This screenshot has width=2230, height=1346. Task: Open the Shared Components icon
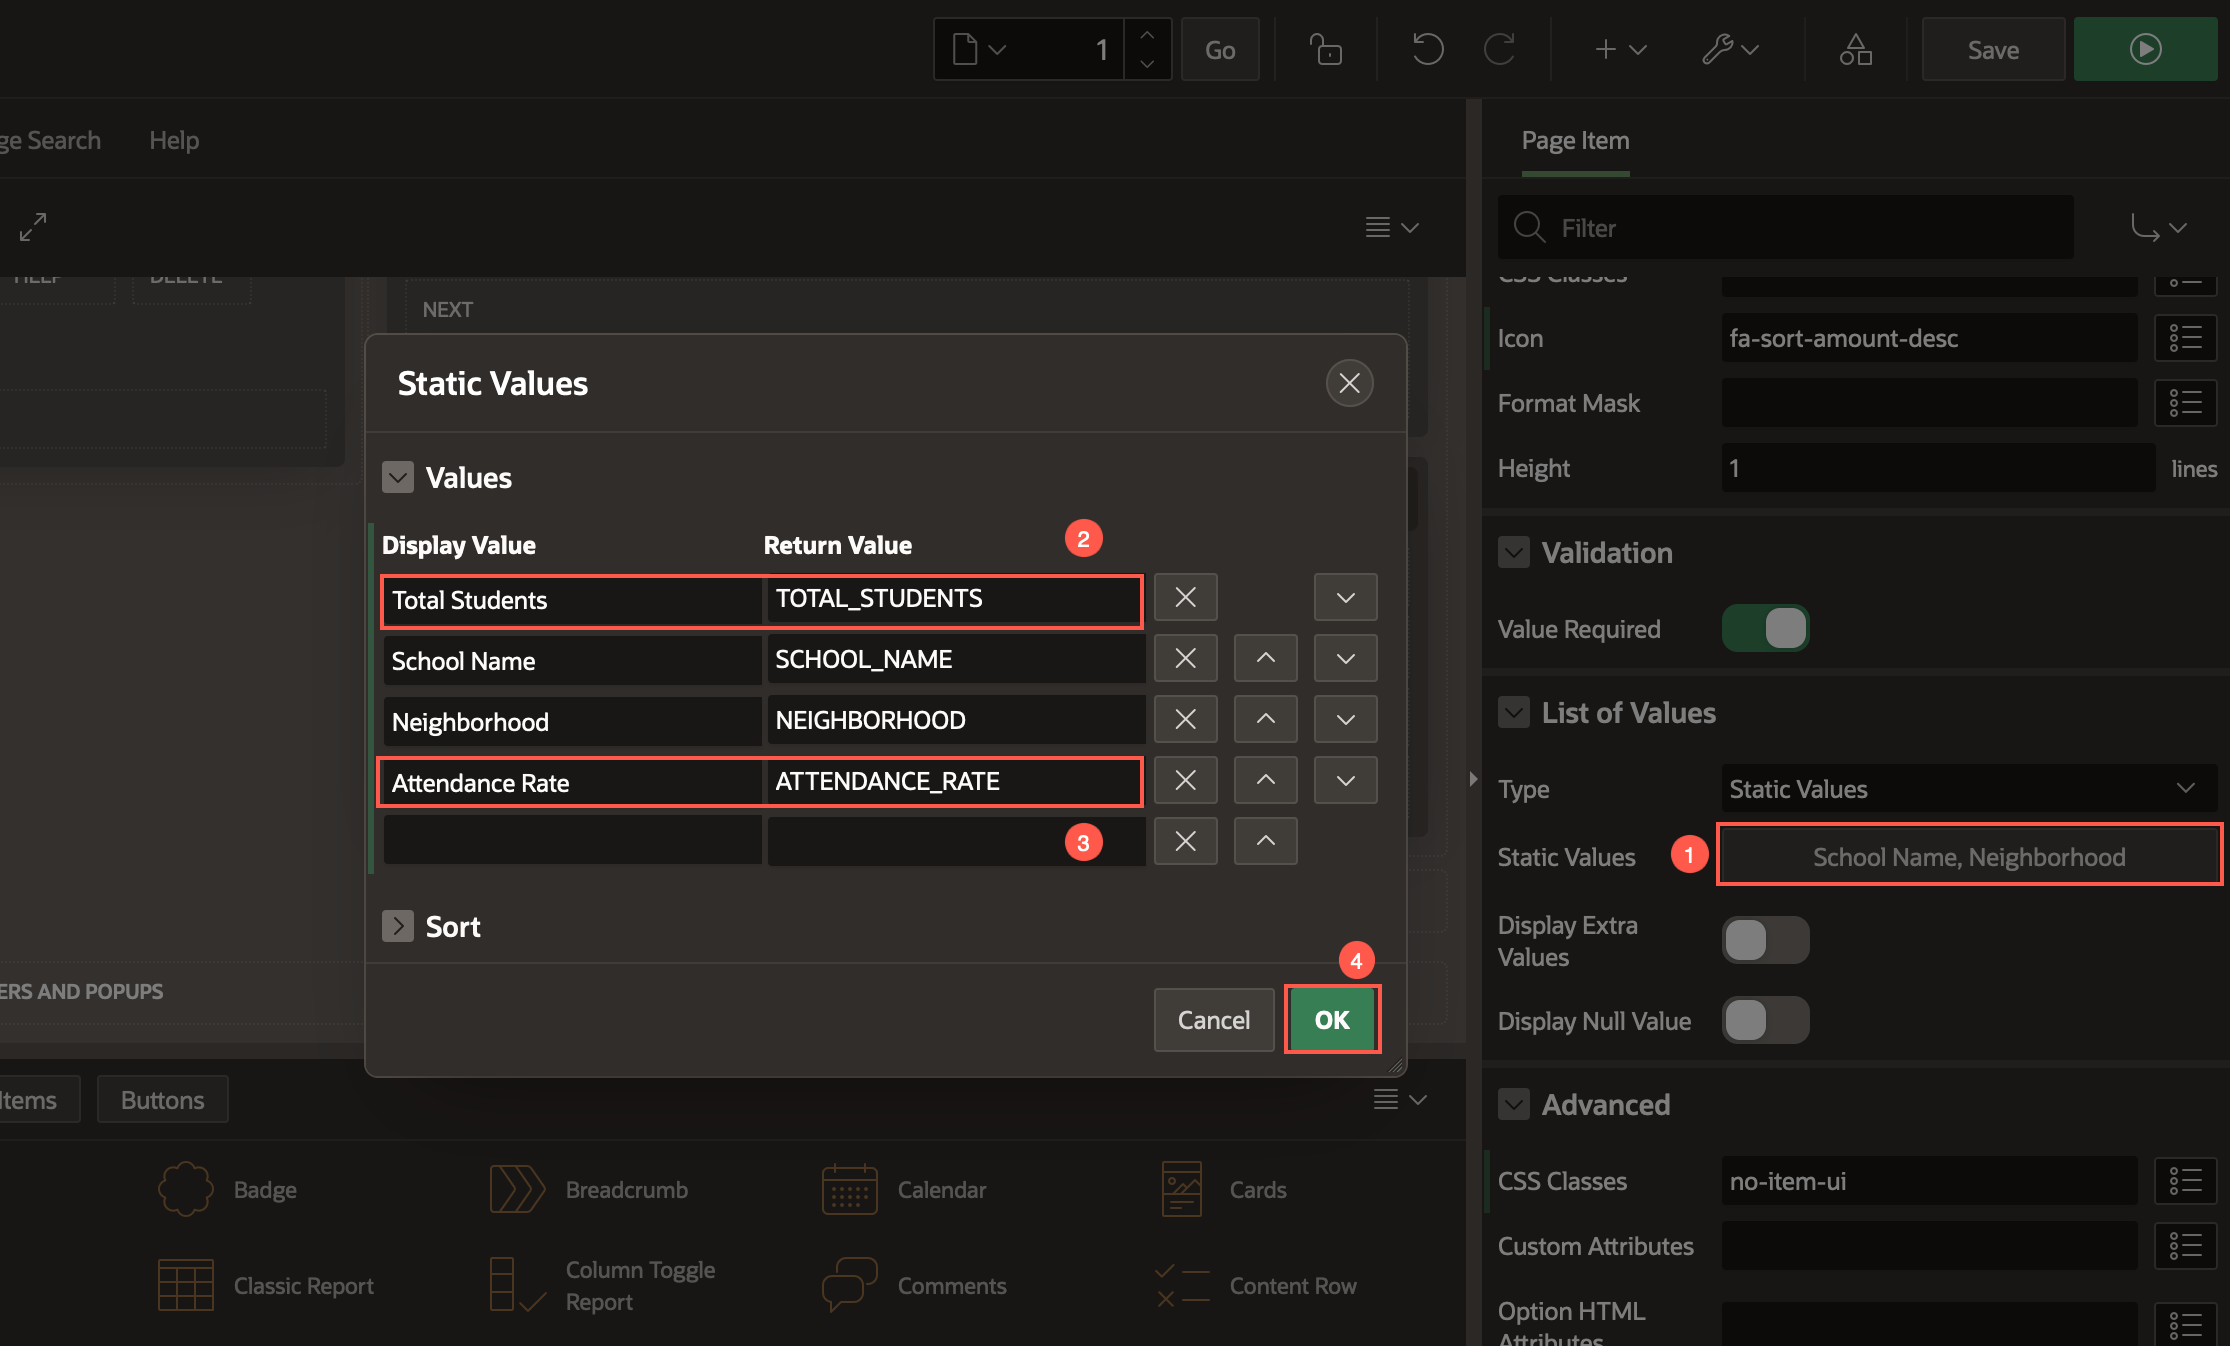1855,49
